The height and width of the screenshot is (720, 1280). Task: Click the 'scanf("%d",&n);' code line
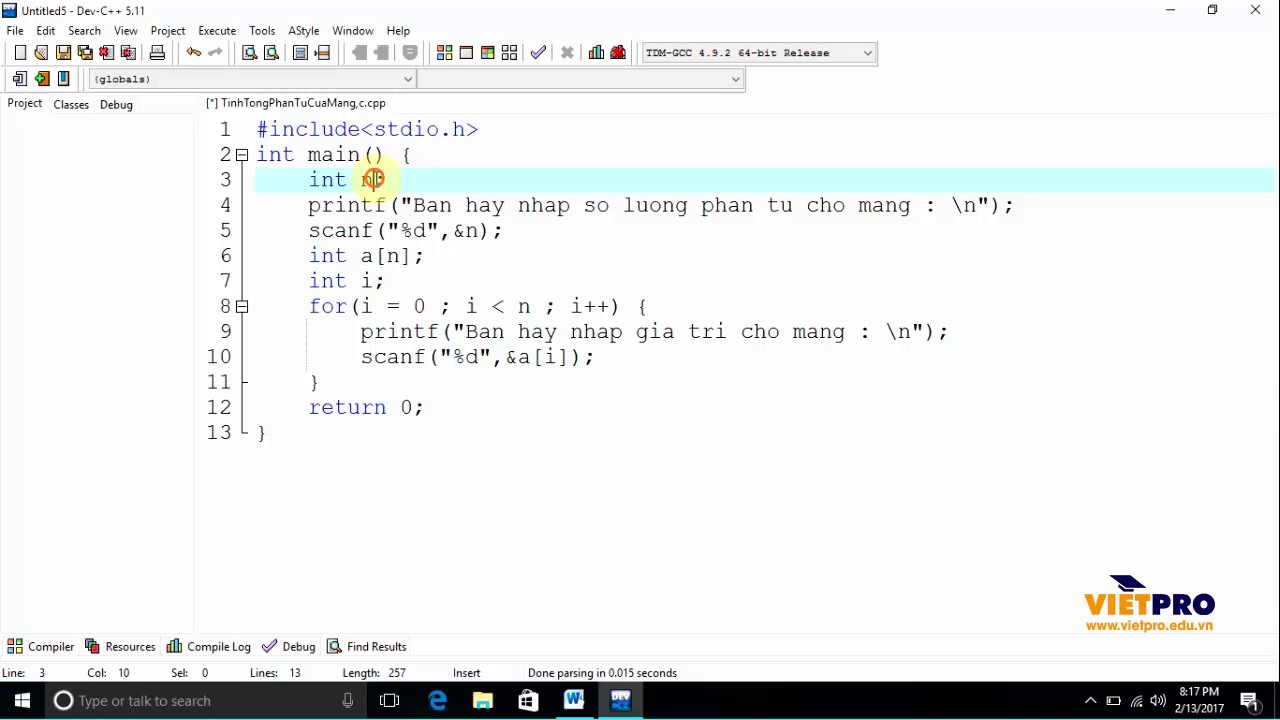coord(405,231)
